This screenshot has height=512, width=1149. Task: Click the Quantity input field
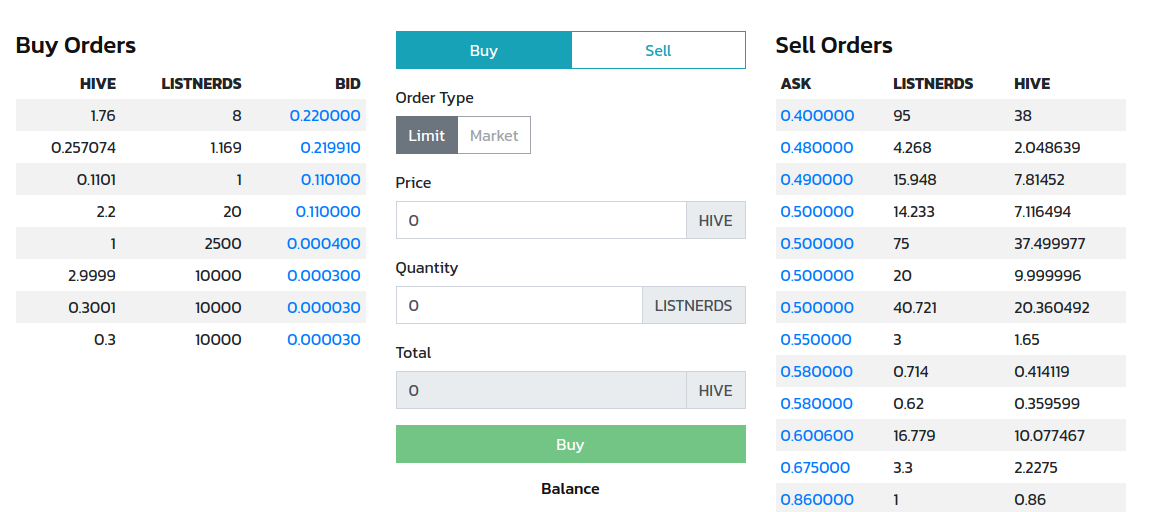pos(520,305)
